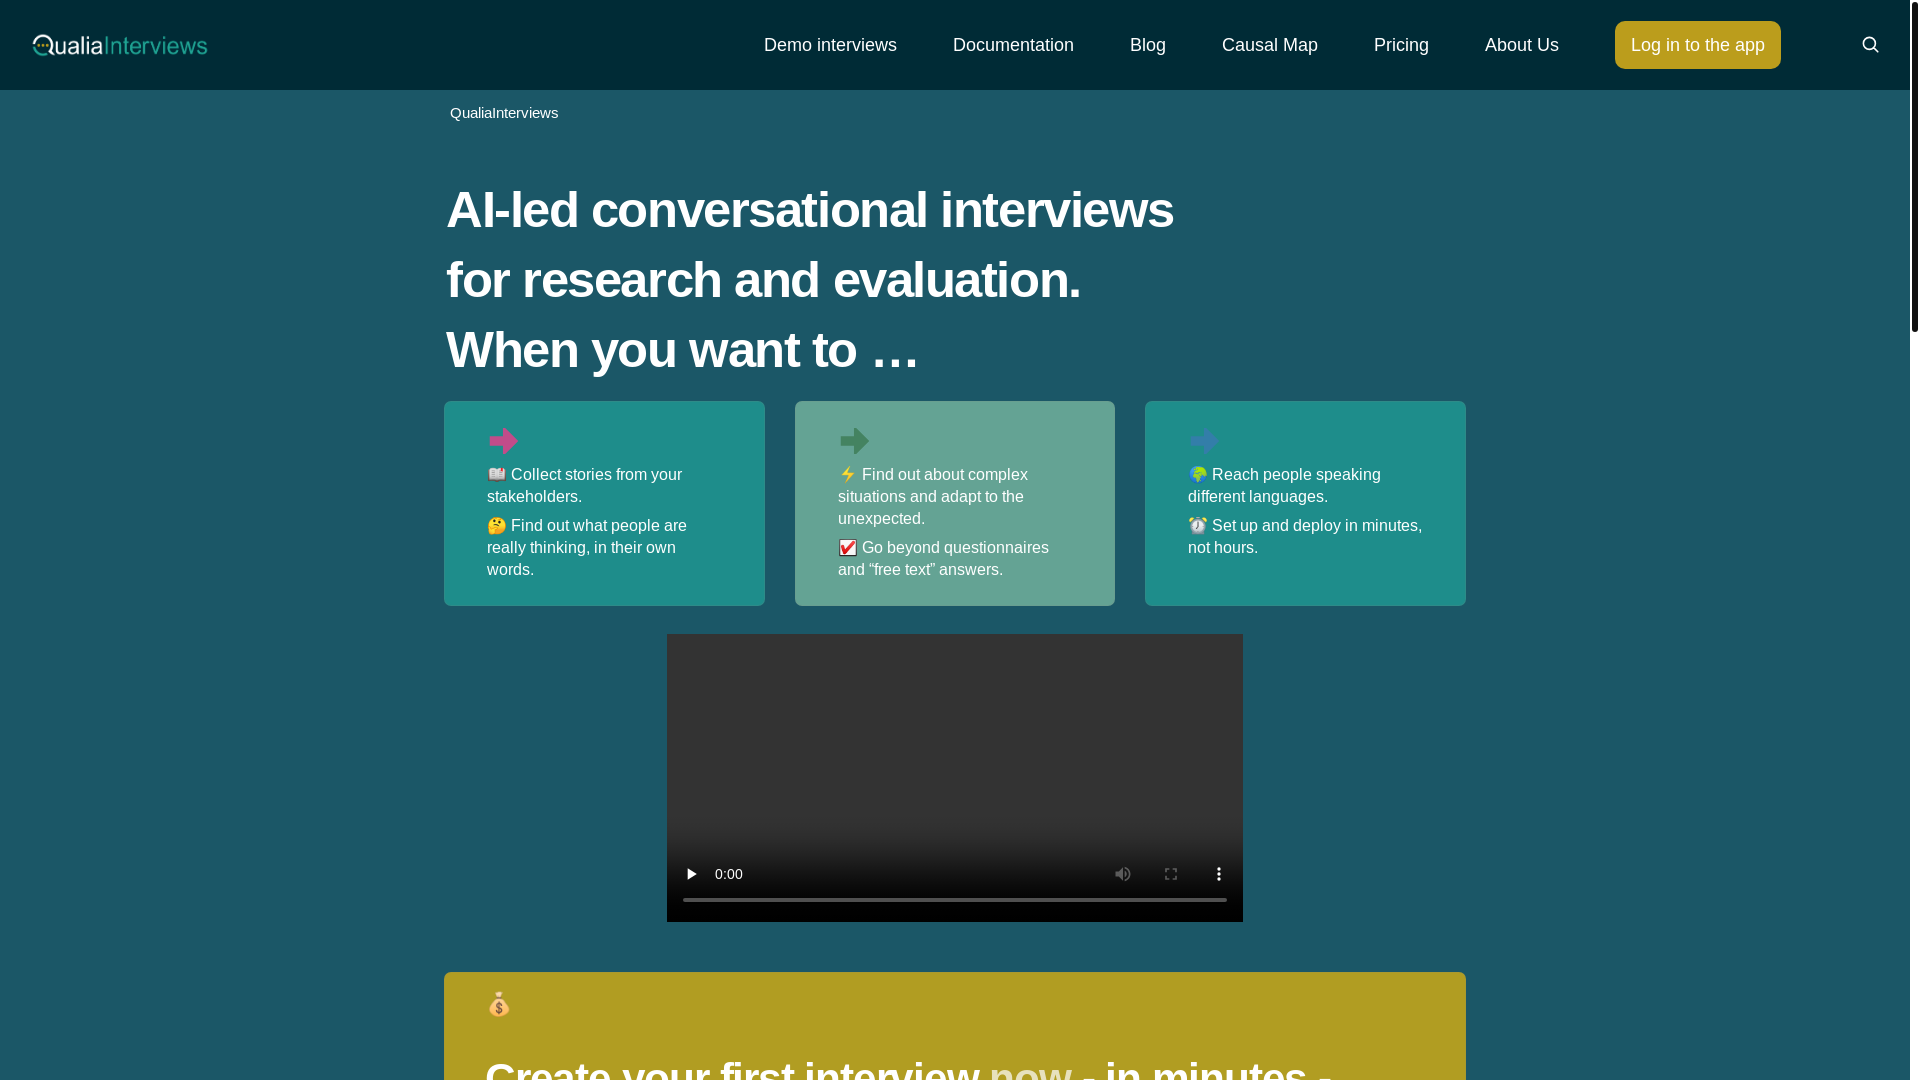This screenshot has width=1920, height=1080.
Task: Click the money bag emoji icon
Action: click(499, 1004)
